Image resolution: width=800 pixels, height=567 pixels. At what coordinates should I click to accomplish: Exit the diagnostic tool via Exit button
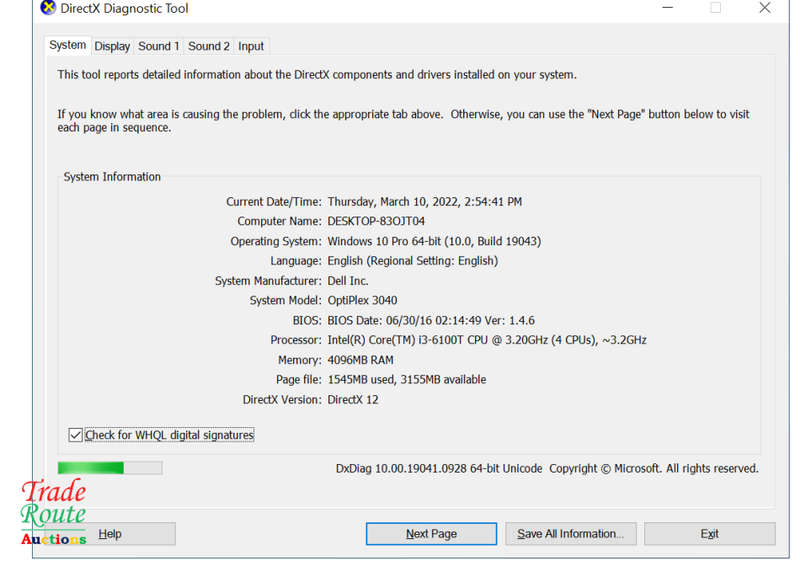point(710,534)
